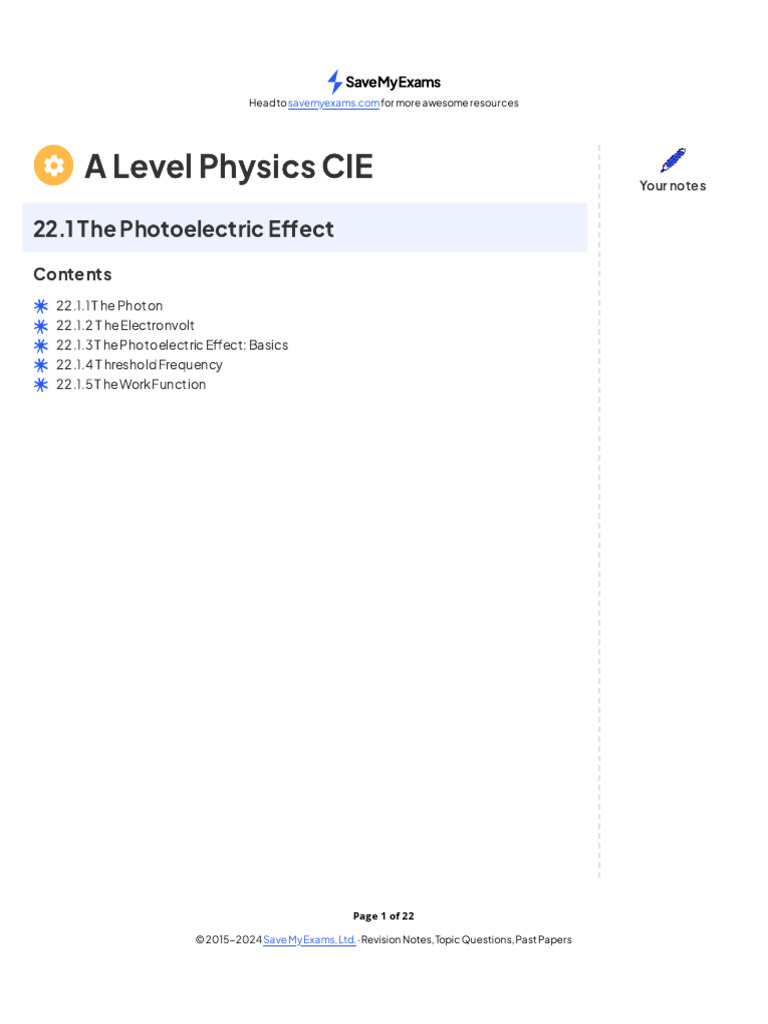Click the star bullet beside Photoelectric Effect: Basics
Image resolution: width=768 pixels, height=1024 pixels.
[x=41, y=345]
